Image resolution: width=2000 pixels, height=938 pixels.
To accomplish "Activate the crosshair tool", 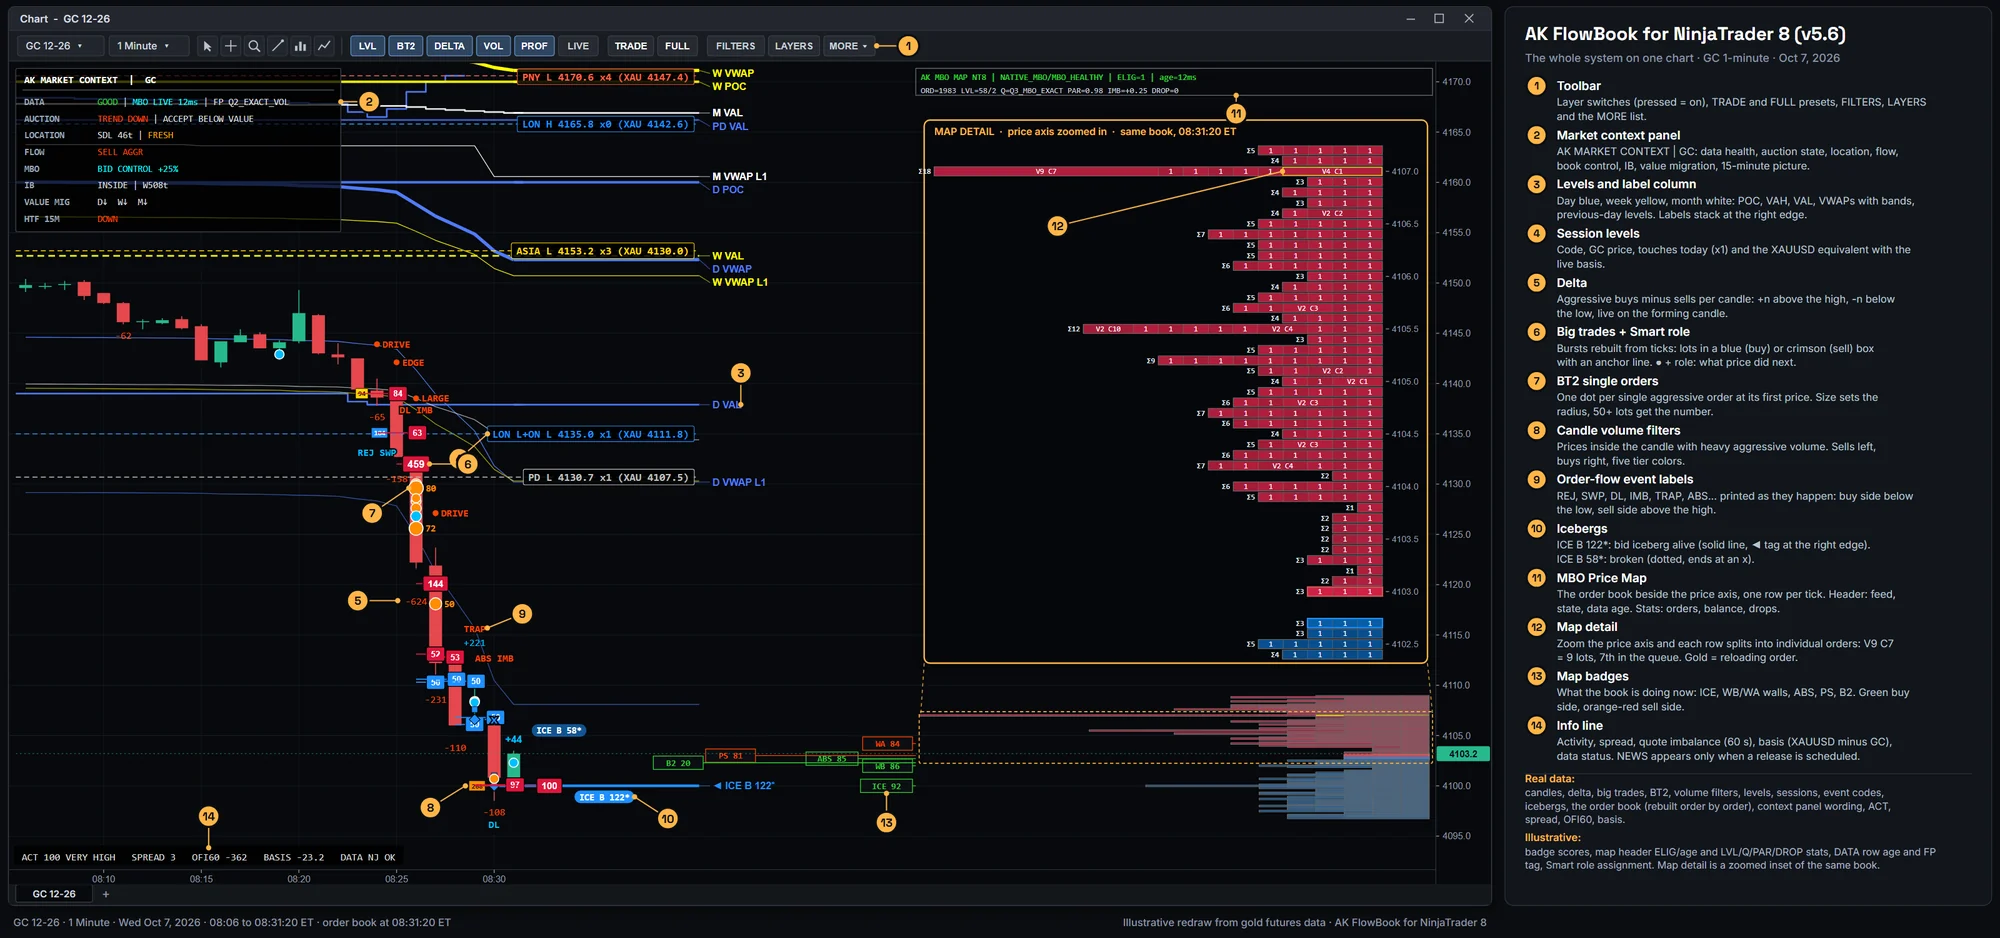I will [231, 46].
